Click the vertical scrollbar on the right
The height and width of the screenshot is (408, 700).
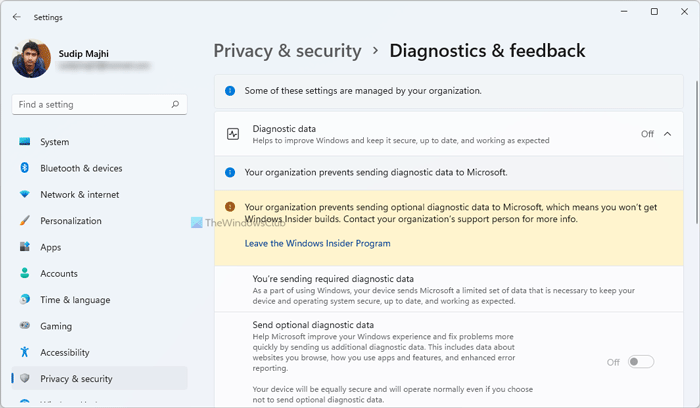697,152
